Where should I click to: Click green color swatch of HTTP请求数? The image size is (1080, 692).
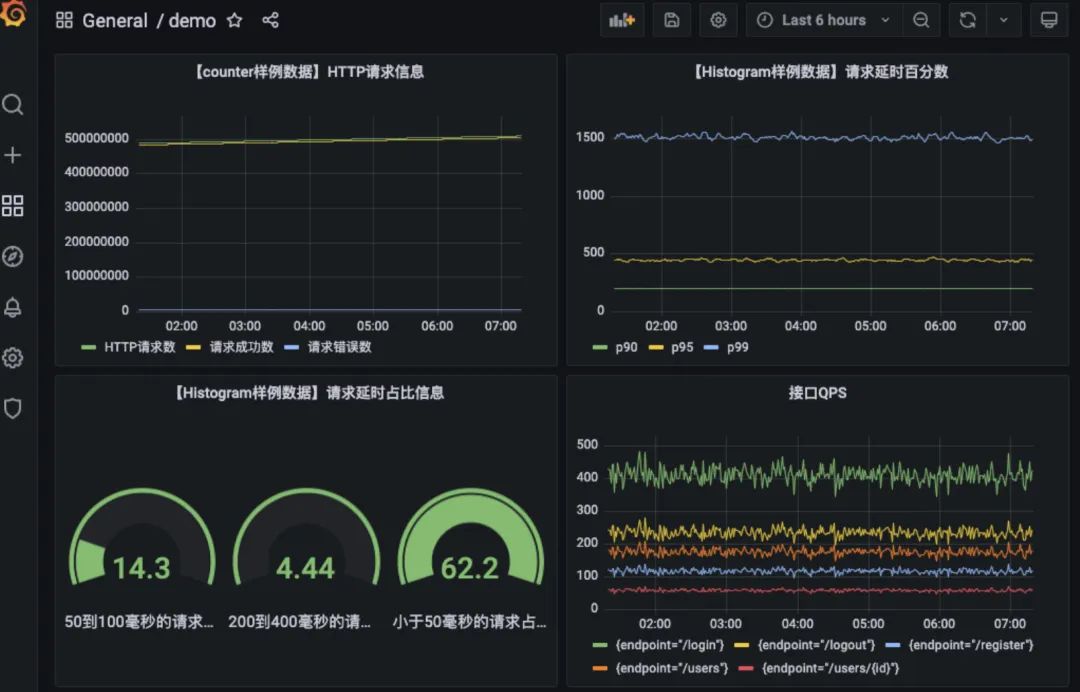point(88,347)
